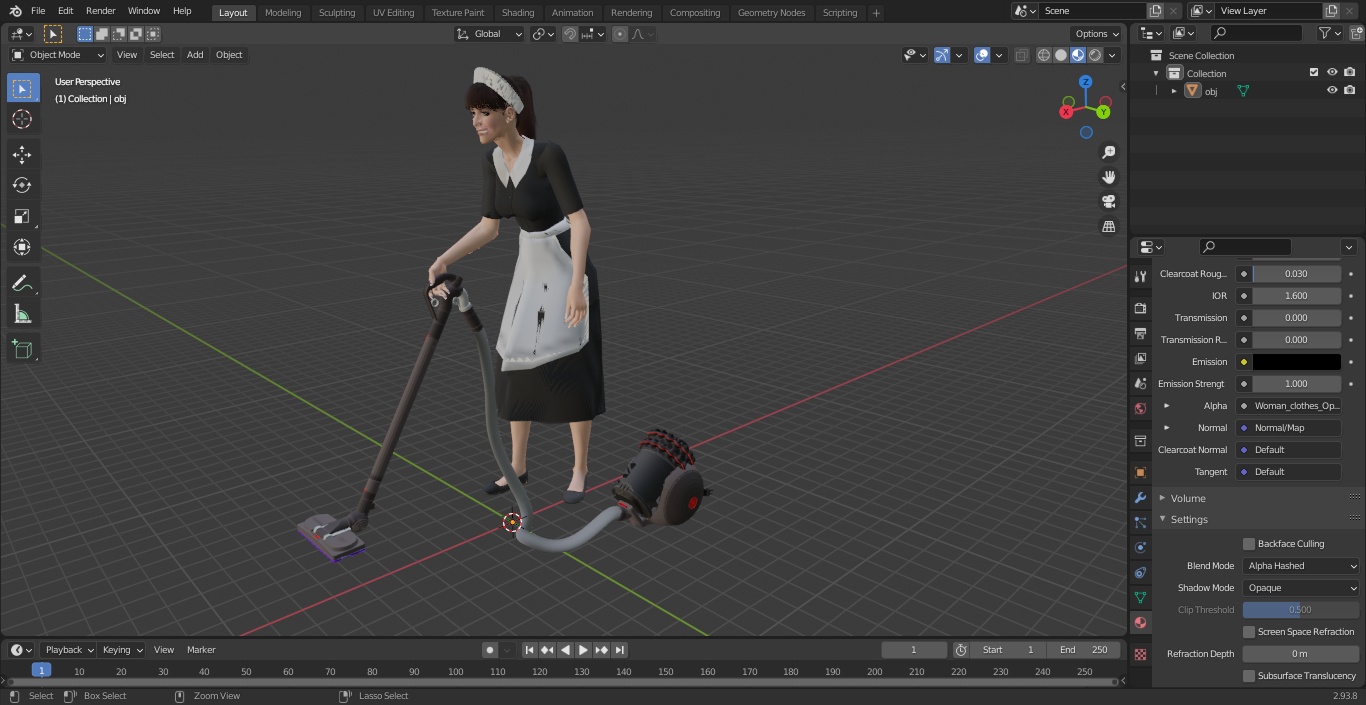Open the Render properties tab
The image size is (1366, 705).
point(1140,308)
